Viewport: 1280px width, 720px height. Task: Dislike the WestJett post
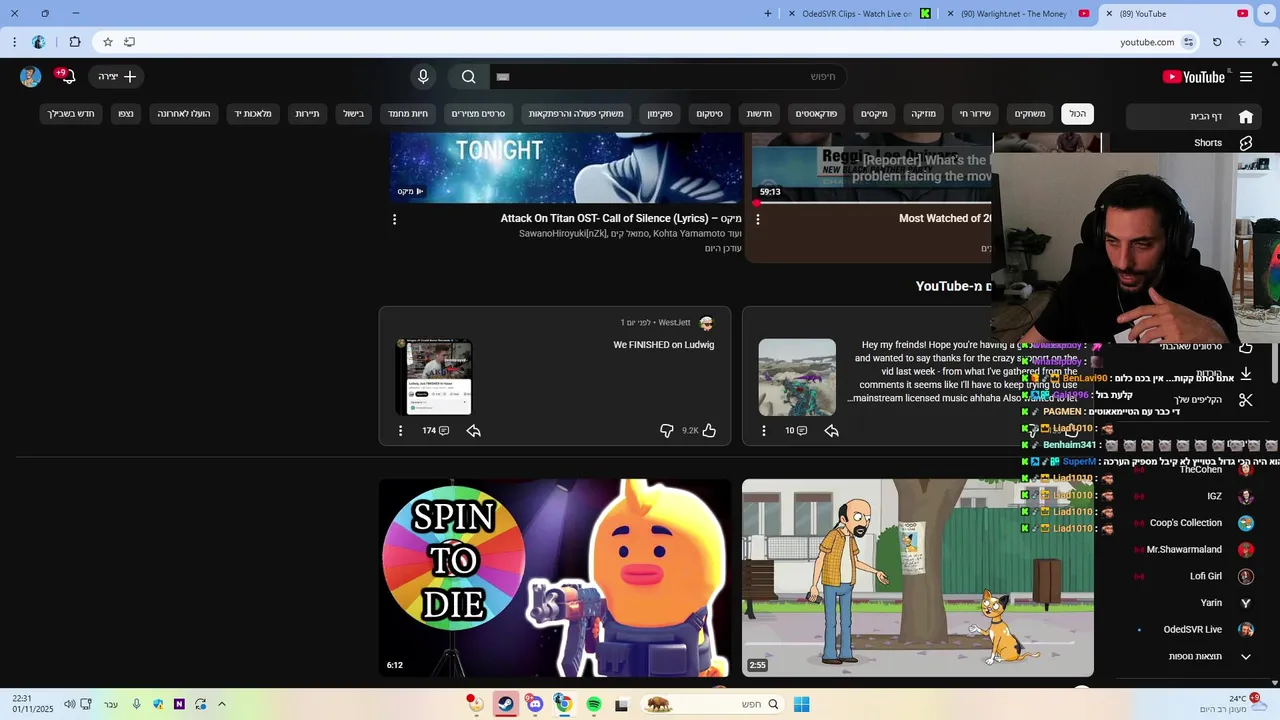coord(666,431)
